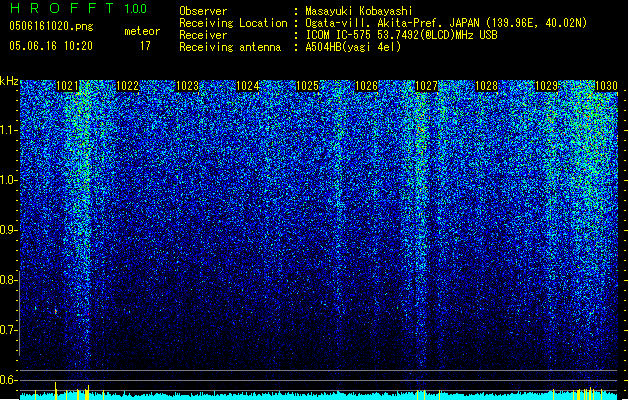Click the 1.1 kHz axis label

[x=8, y=130]
